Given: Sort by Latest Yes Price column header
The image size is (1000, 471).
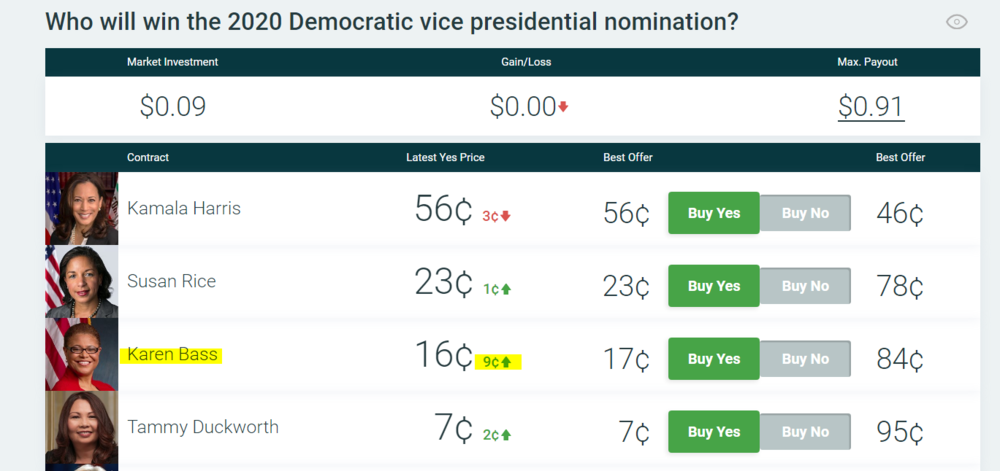Looking at the screenshot, I should (x=445, y=157).
